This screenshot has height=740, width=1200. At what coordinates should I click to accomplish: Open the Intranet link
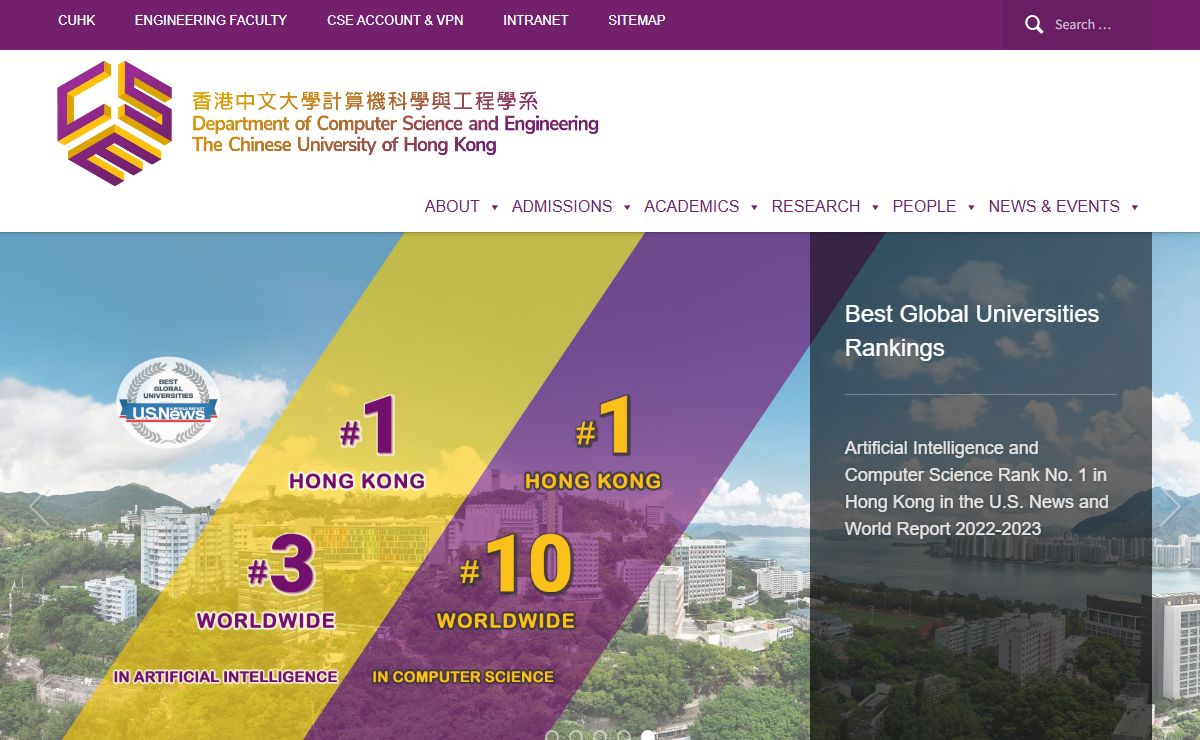(536, 20)
